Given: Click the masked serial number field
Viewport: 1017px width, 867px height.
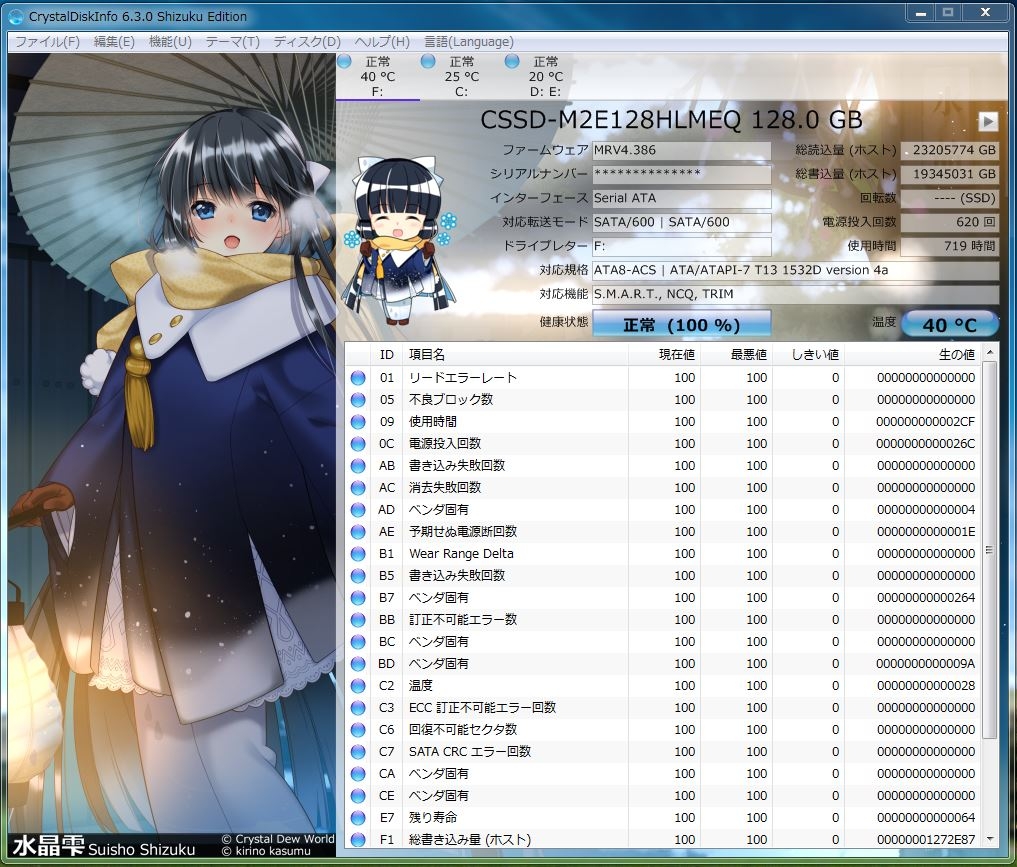Looking at the screenshot, I should point(682,174).
